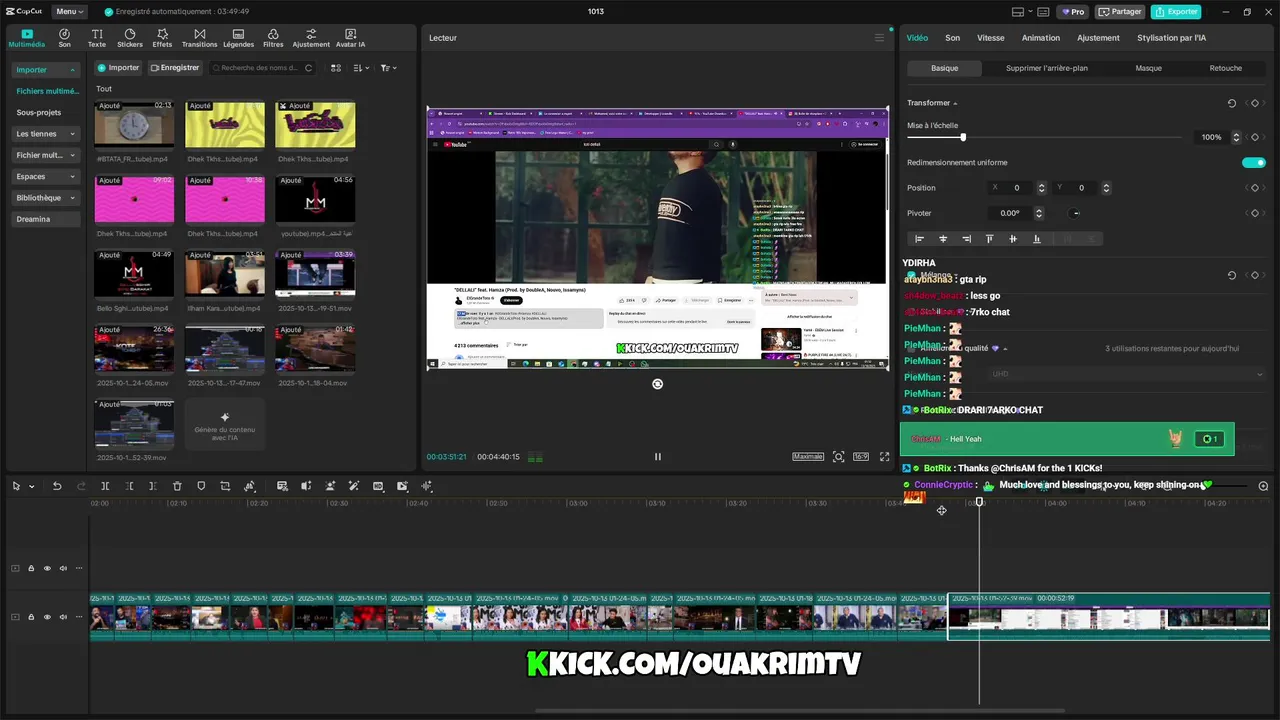Click the Exporter button
1280x720 pixels.
point(1176,12)
